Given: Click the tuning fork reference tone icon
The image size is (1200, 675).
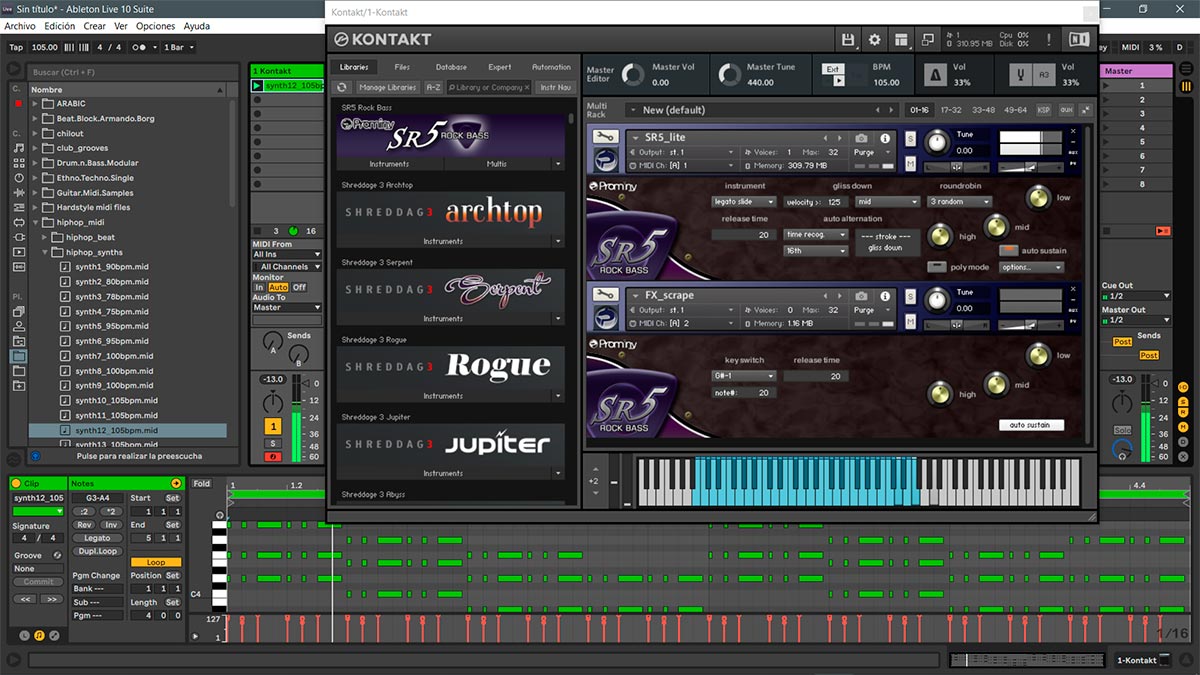Looking at the screenshot, I should pos(1022,75).
